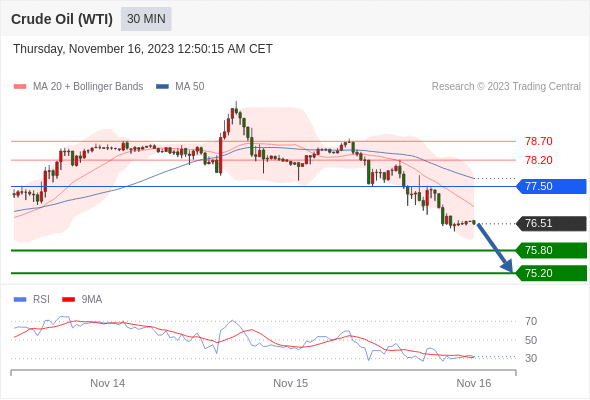Click the Crude Oil (WTI) title

pyautogui.click(x=62, y=19)
